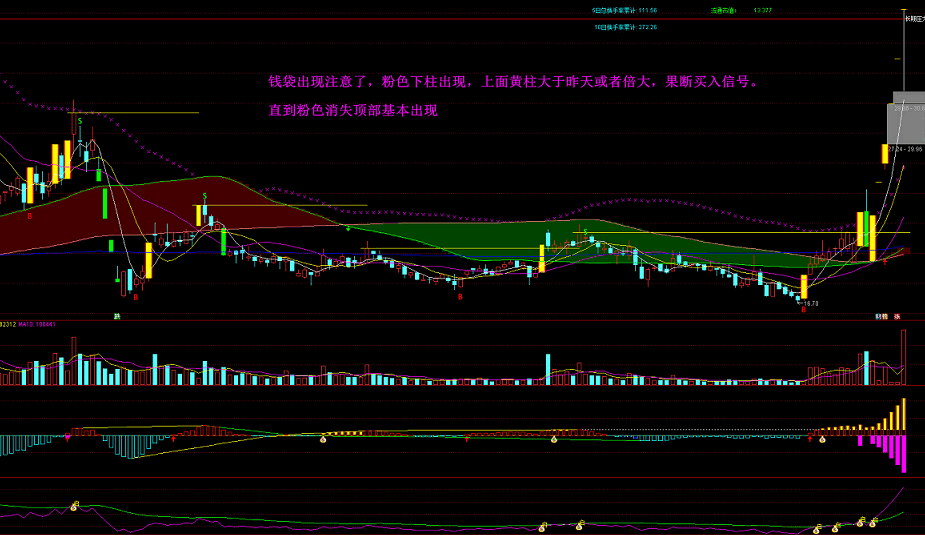Screen dimensions: 925x535
Task: Click the 16.70 low price label
Action: click(x=811, y=304)
